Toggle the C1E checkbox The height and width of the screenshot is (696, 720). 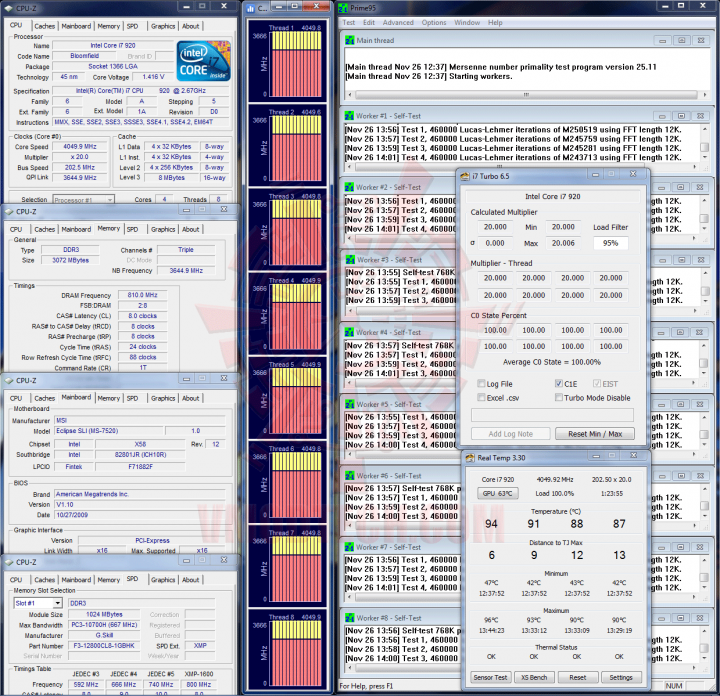[559, 383]
